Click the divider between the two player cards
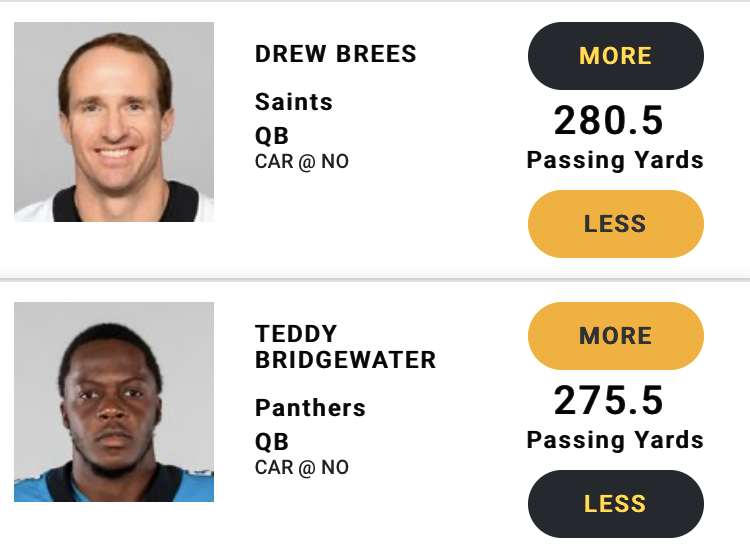 [x=375, y=279]
